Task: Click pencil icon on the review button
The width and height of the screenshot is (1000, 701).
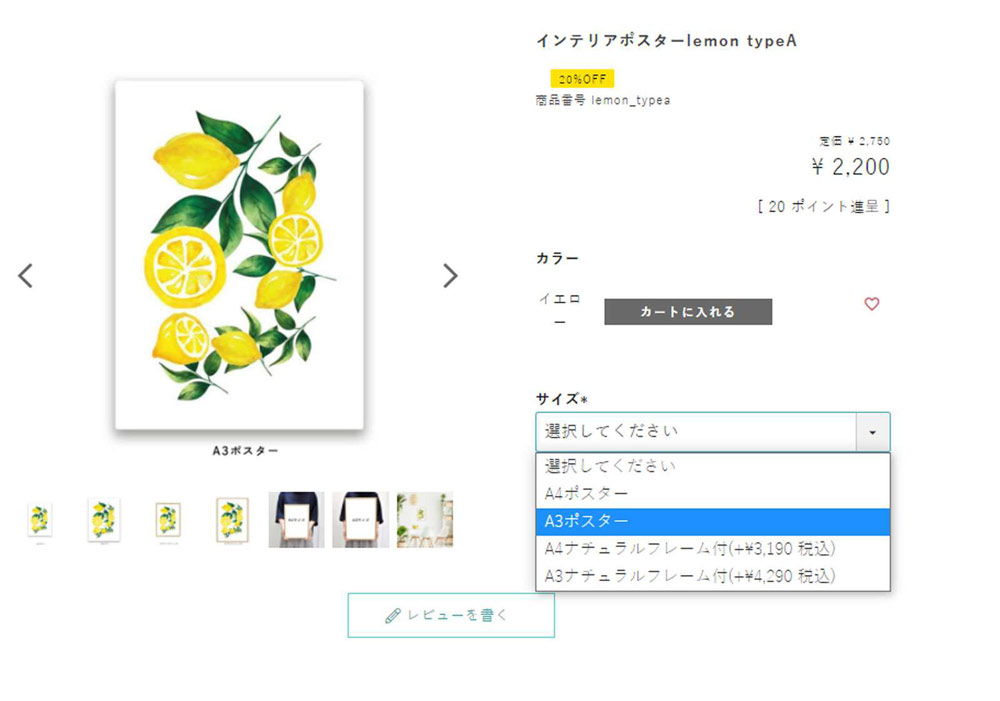Action: click(x=393, y=616)
